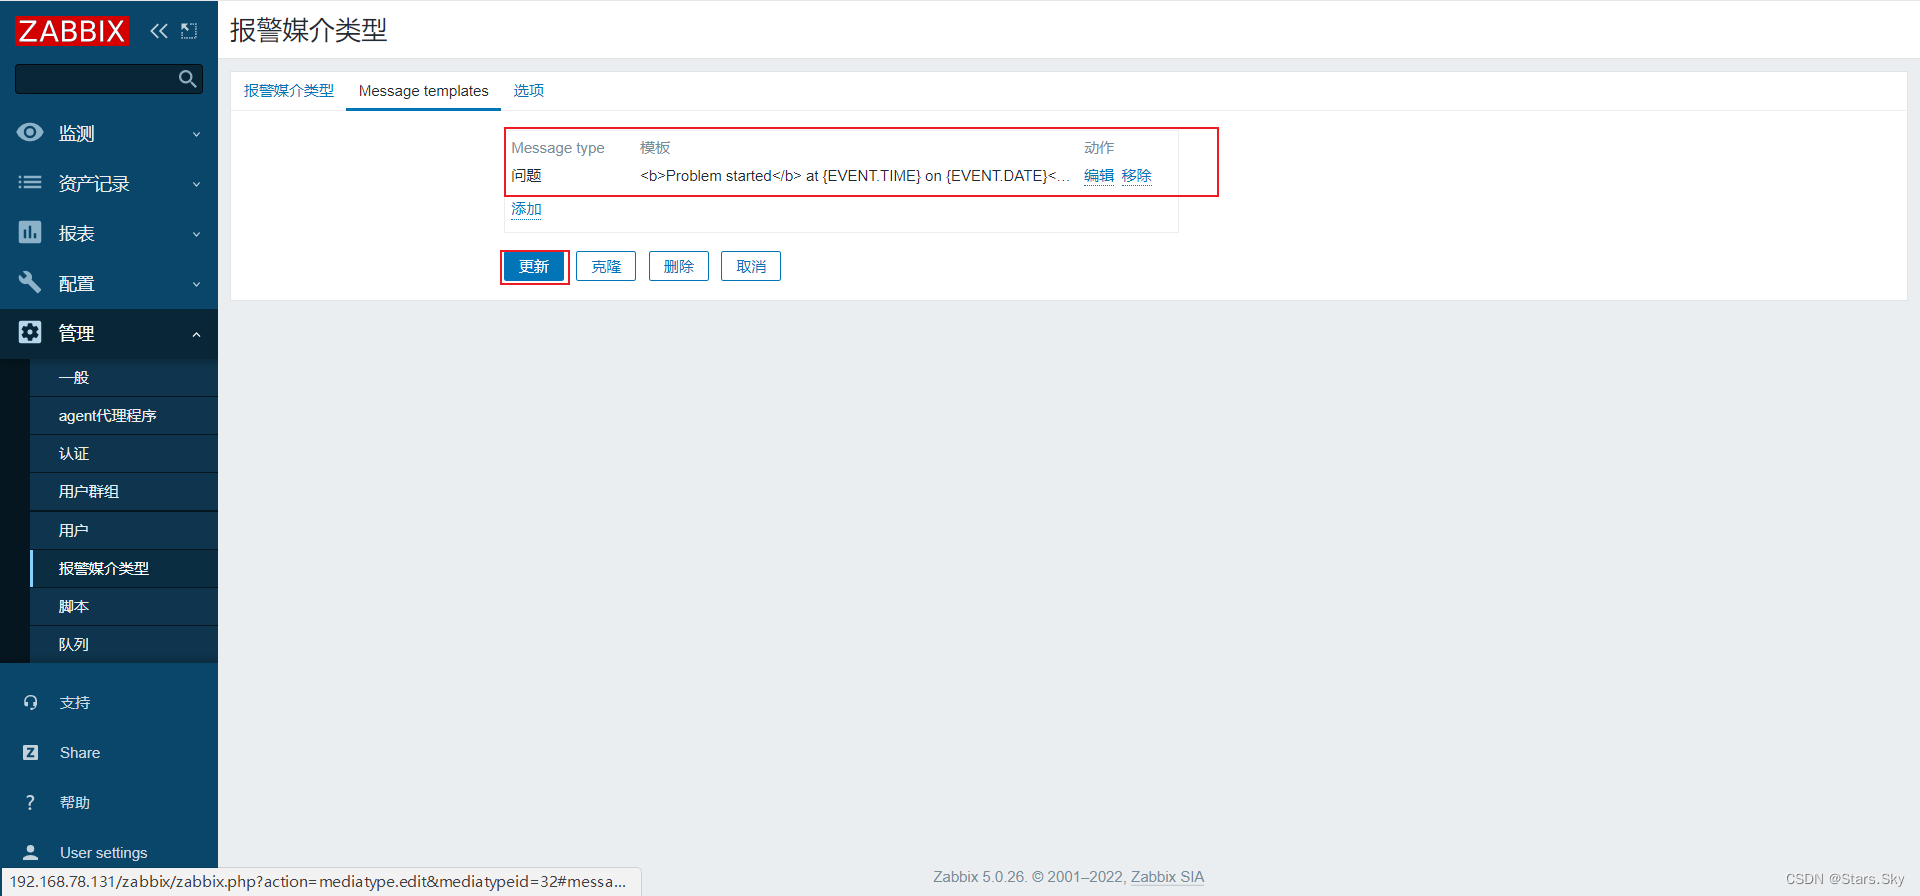This screenshot has width=1920, height=896.
Task: Focus the sidebar search input field
Action: tap(95, 79)
